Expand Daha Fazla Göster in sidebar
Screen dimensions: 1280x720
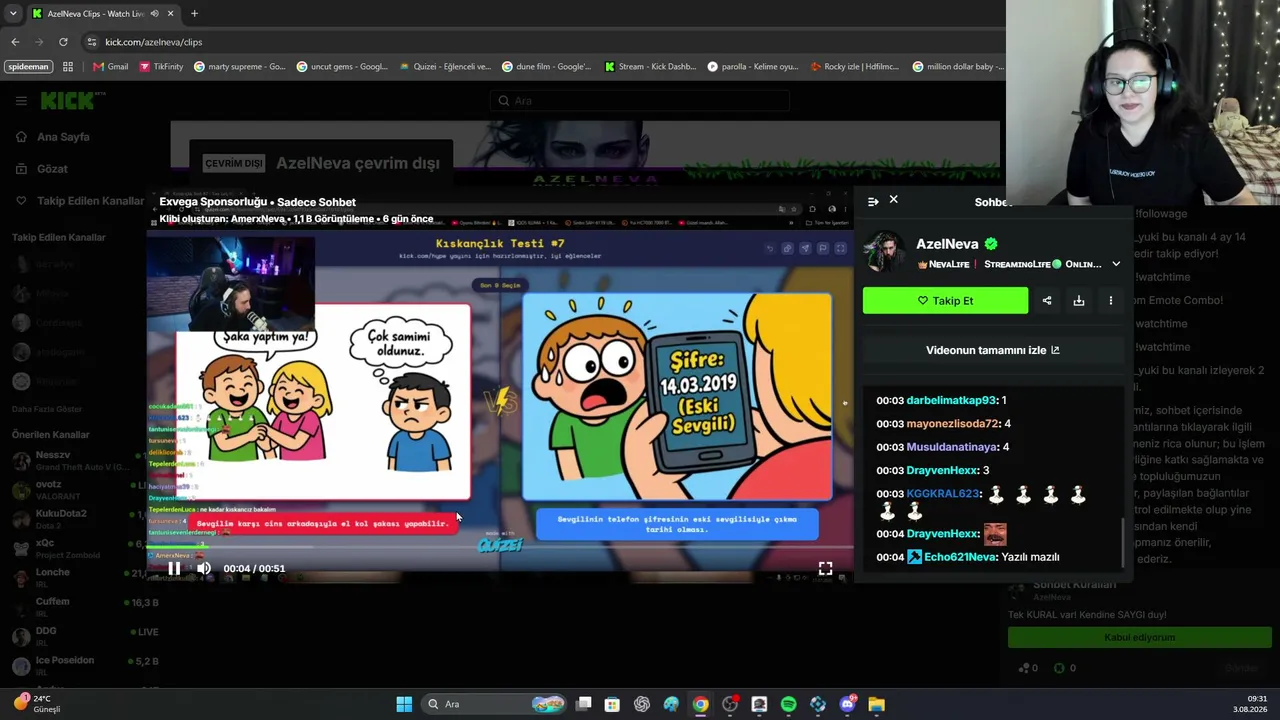tap(47, 409)
